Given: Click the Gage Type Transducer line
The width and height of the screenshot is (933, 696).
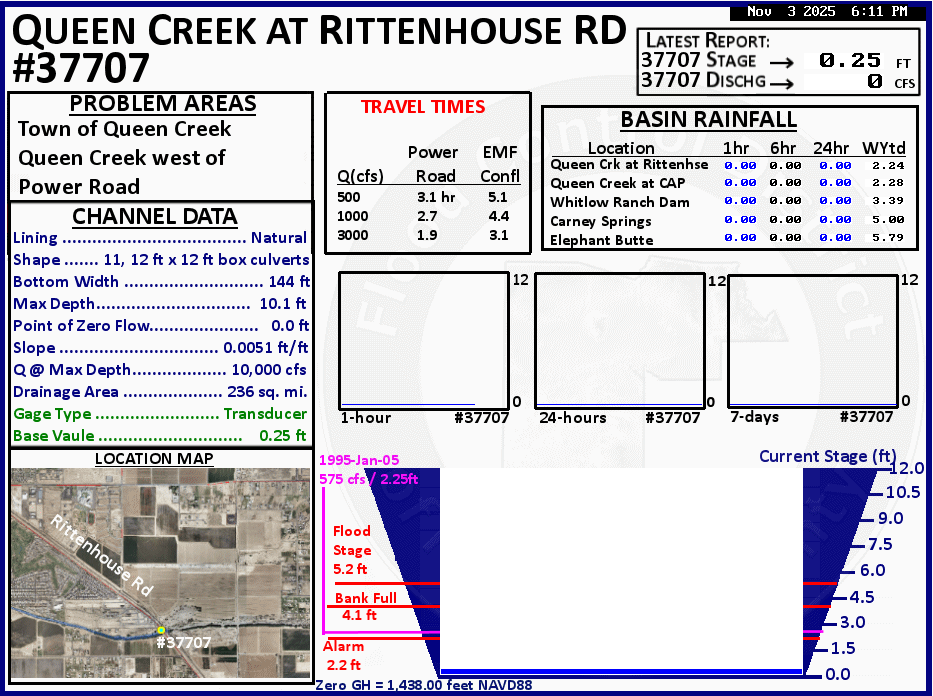Looking at the screenshot, I should point(160,414).
